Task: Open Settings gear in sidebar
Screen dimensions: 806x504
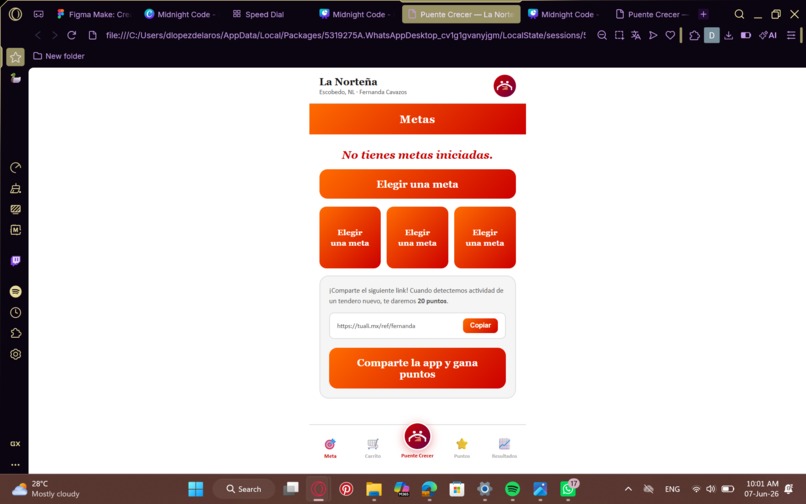Action: pyautogui.click(x=15, y=354)
